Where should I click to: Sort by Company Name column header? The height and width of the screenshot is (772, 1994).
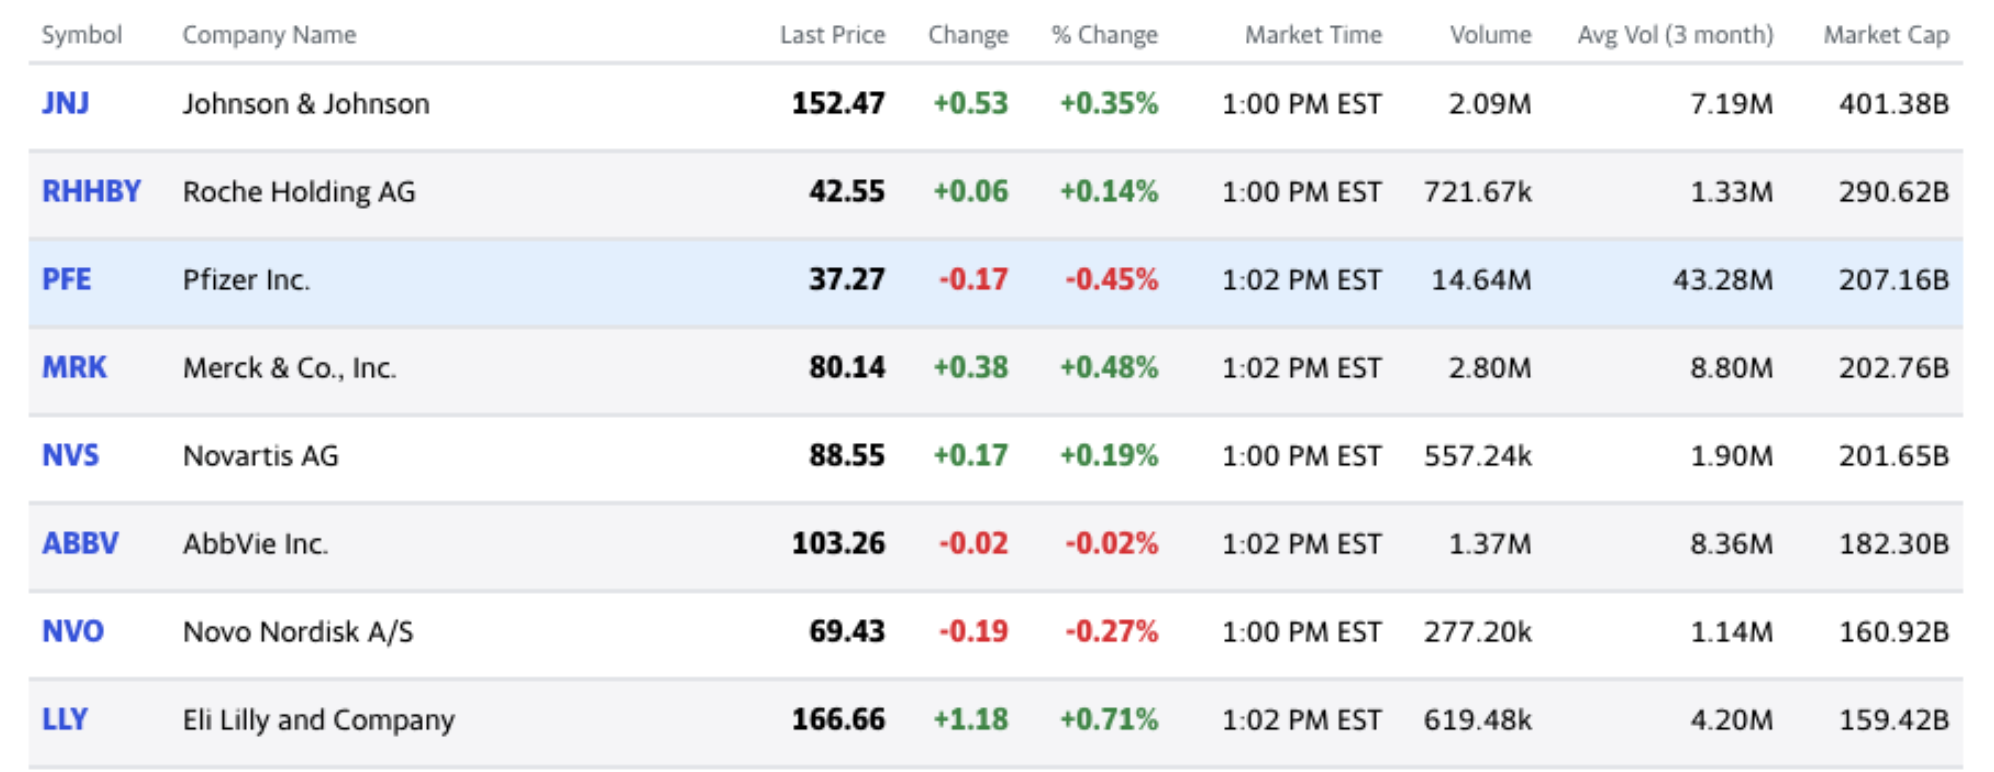pos(269,35)
